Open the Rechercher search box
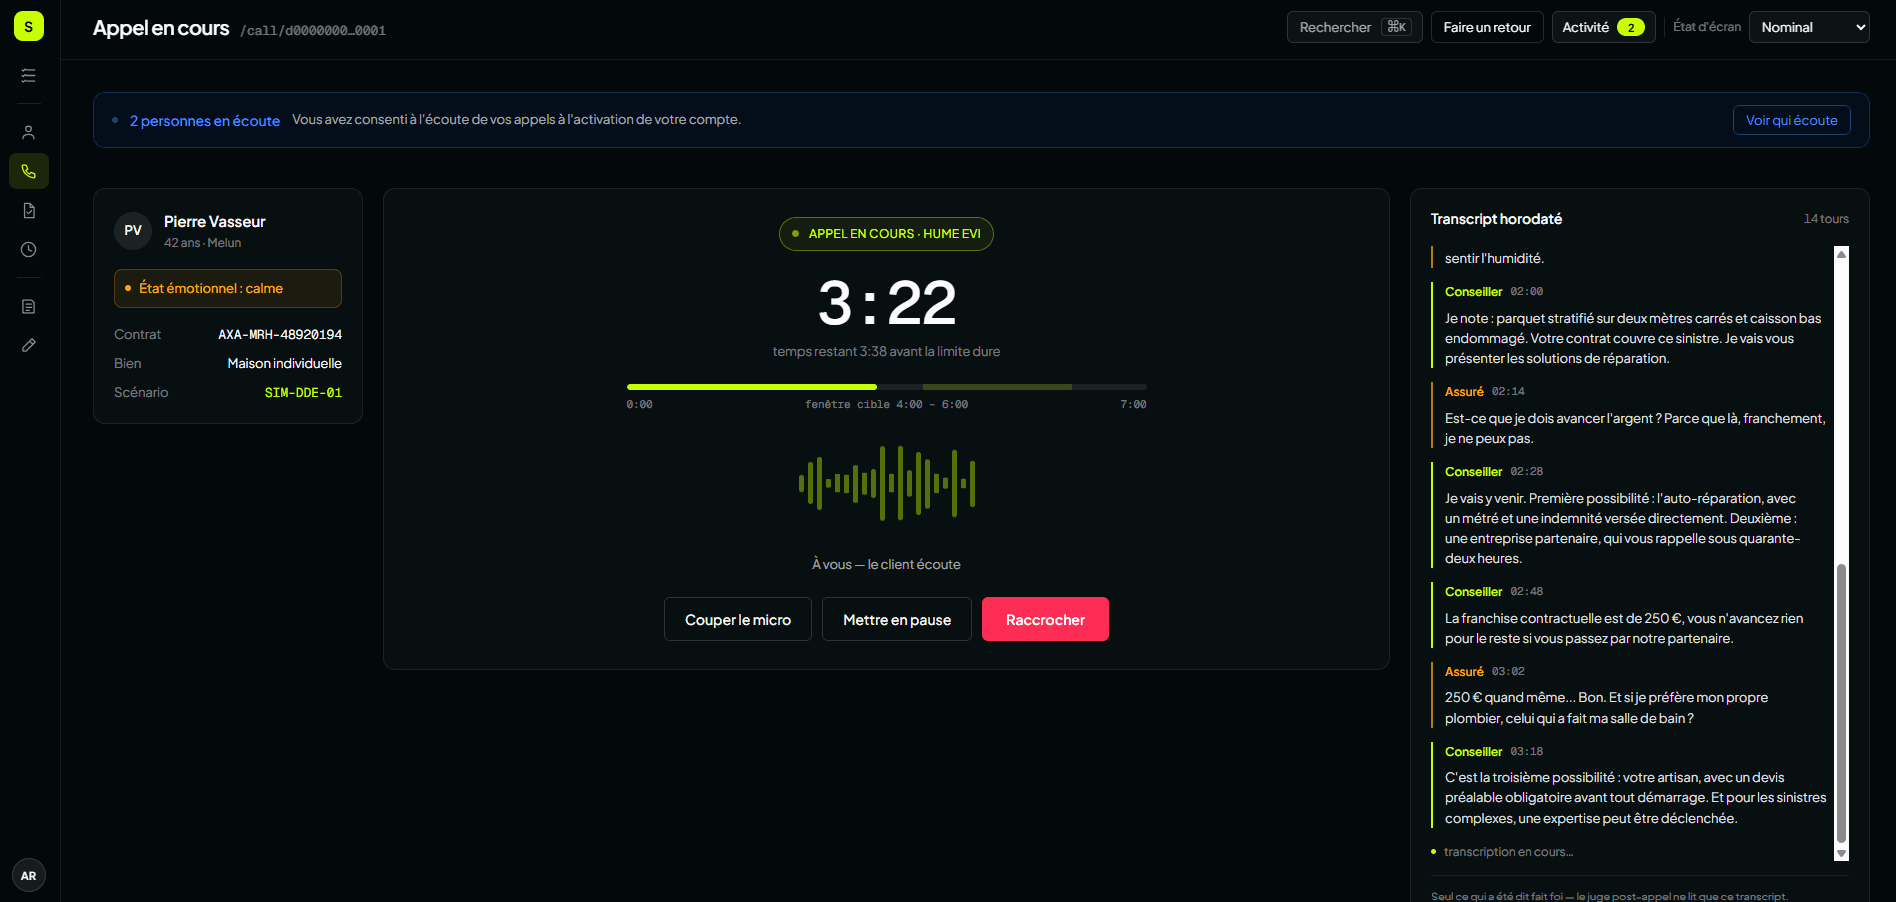1896x902 pixels. (1354, 27)
